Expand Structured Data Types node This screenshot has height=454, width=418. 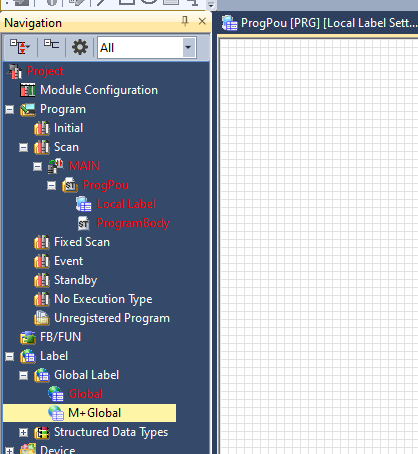point(23,433)
